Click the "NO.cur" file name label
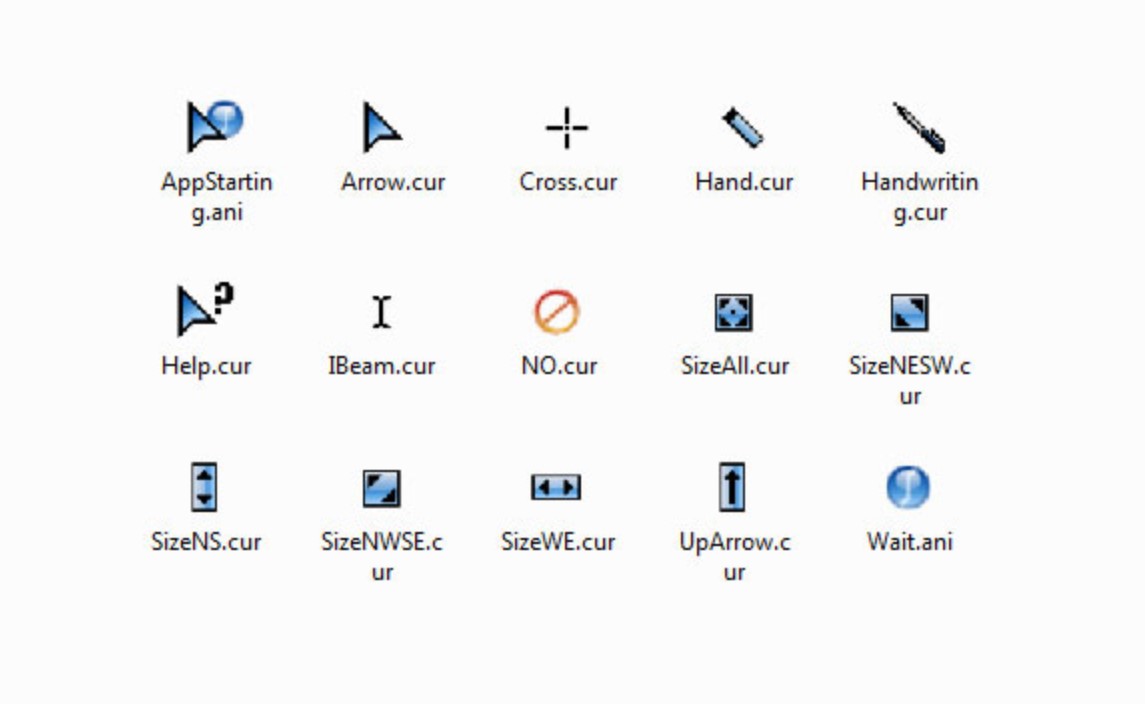Screen dimensions: 1145x704 pos(559,365)
